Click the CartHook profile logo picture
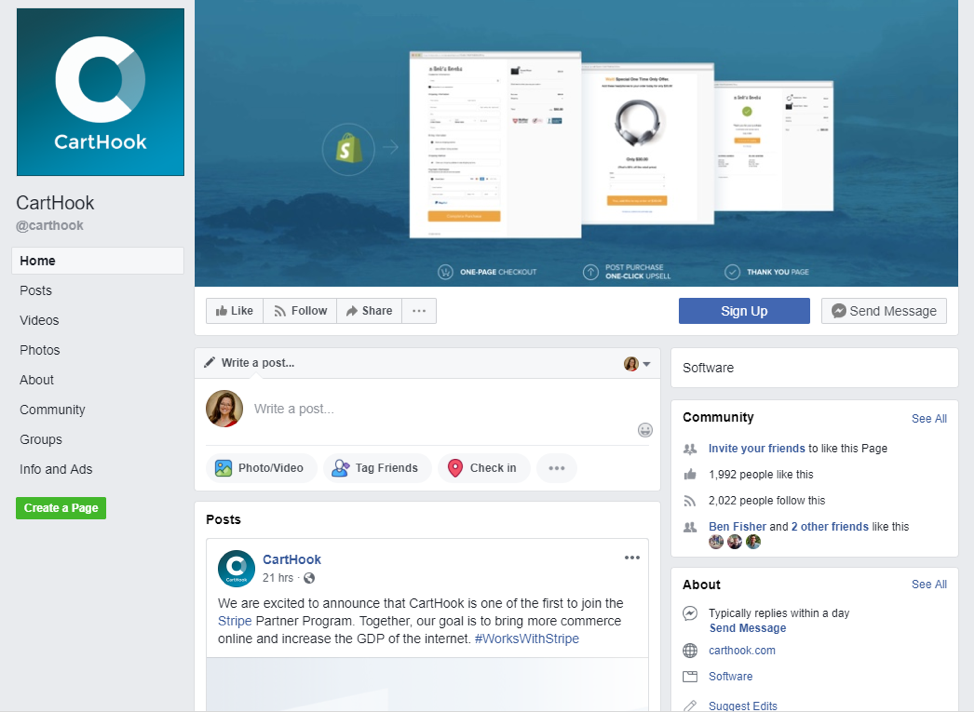974x712 pixels. pyautogui.click(x=100, y=92)
